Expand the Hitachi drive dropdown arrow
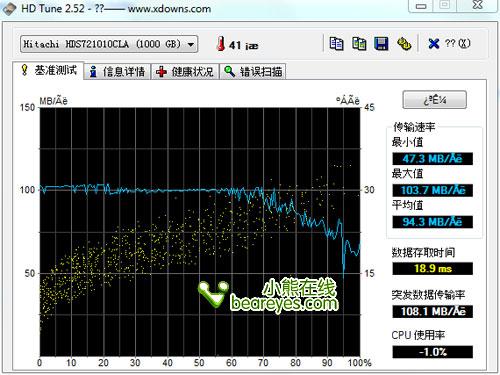The image size is (500, 375). (x=191, y=44)
